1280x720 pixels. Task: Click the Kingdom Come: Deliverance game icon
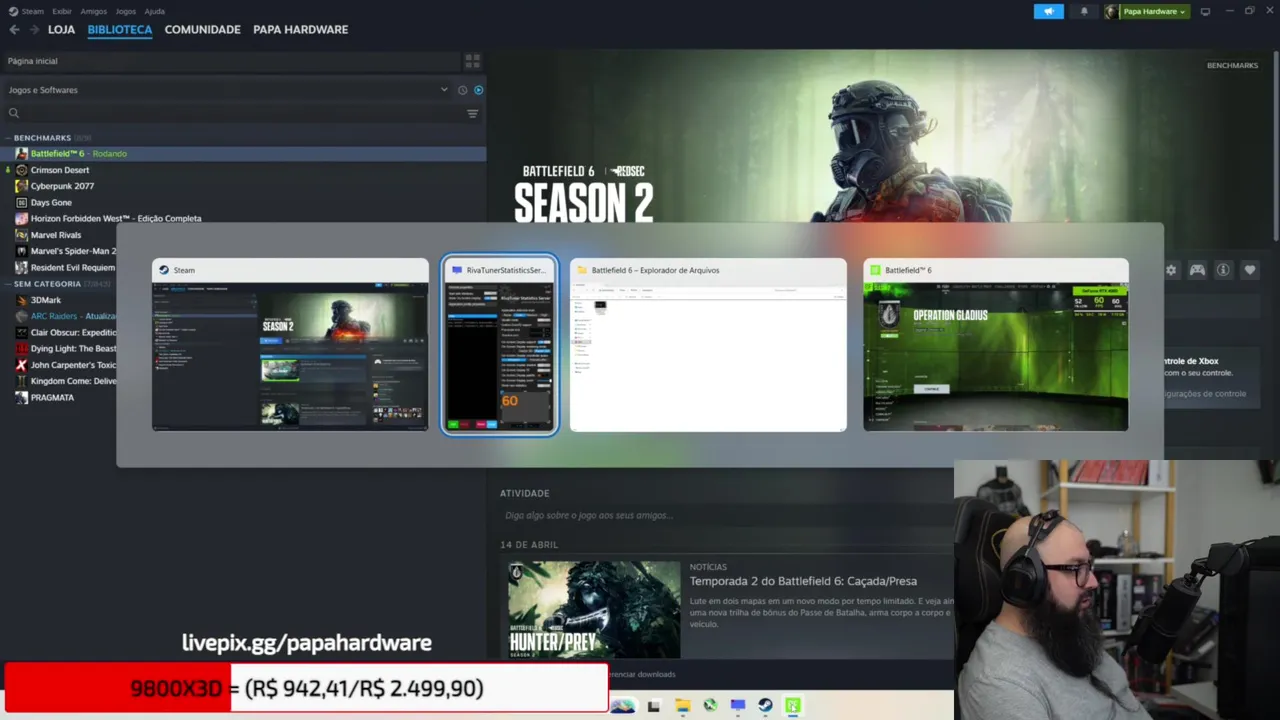tap(22, 381)
